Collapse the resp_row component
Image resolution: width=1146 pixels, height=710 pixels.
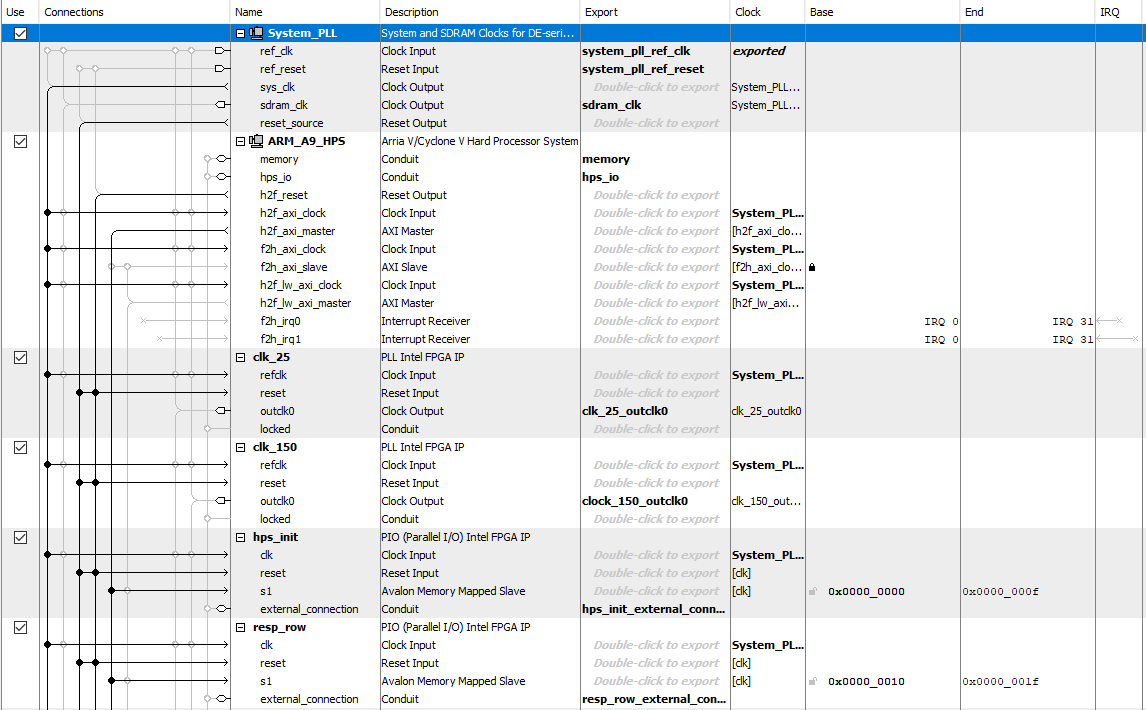240,627
